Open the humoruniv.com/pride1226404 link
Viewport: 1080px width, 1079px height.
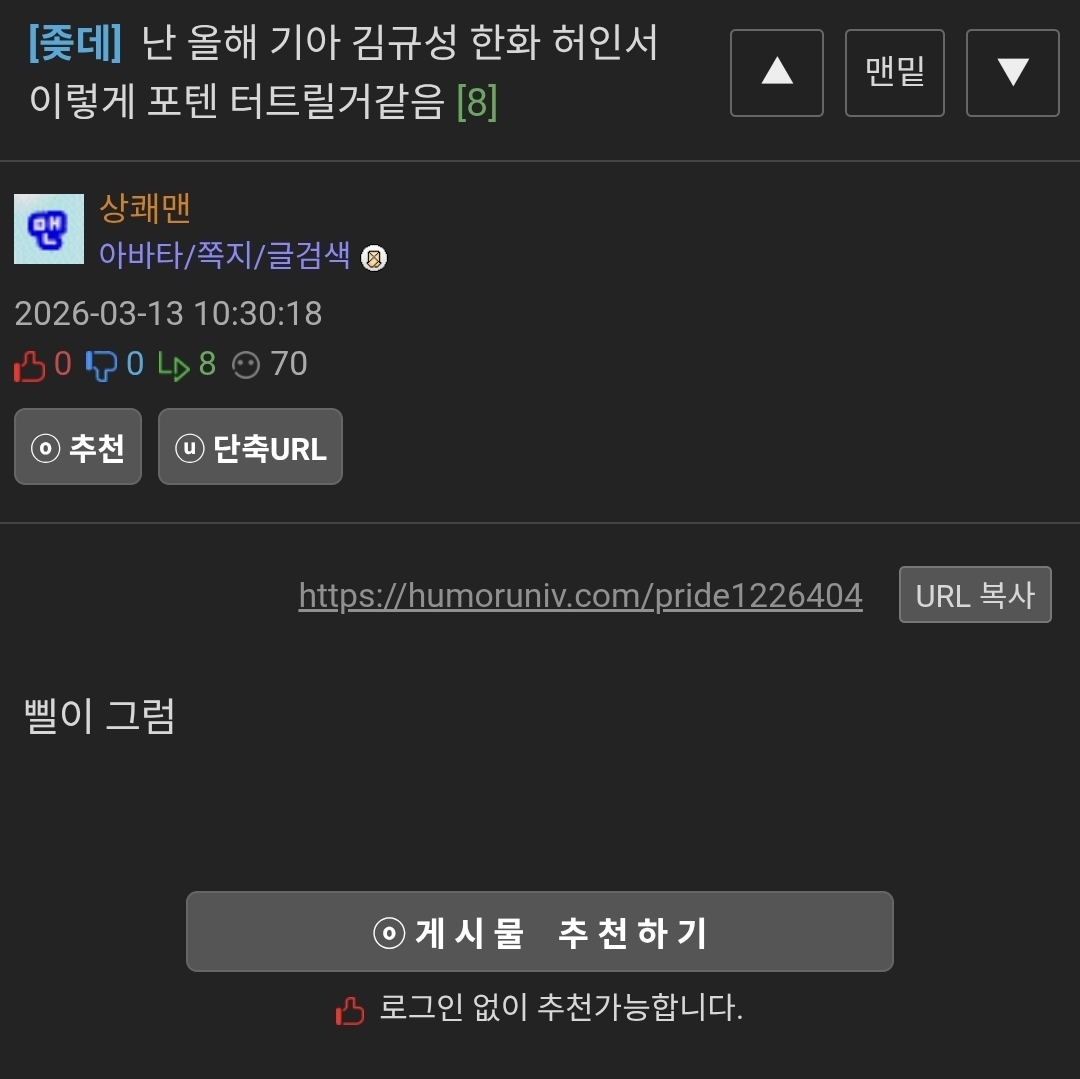580,596
